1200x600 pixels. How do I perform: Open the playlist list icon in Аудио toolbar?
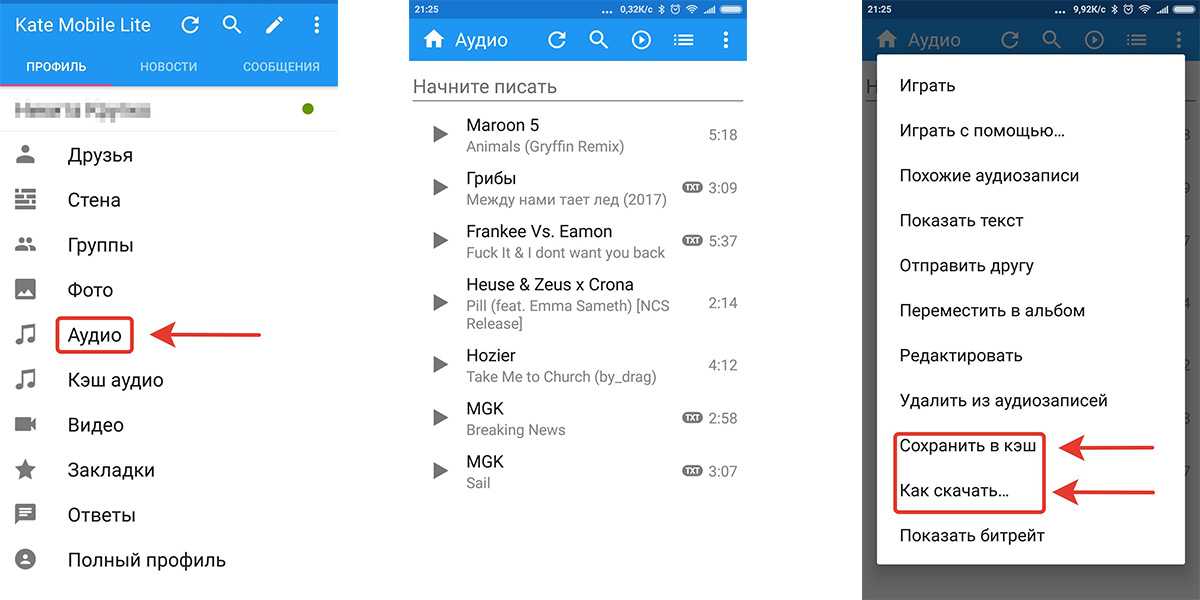[x=684, y=40]
